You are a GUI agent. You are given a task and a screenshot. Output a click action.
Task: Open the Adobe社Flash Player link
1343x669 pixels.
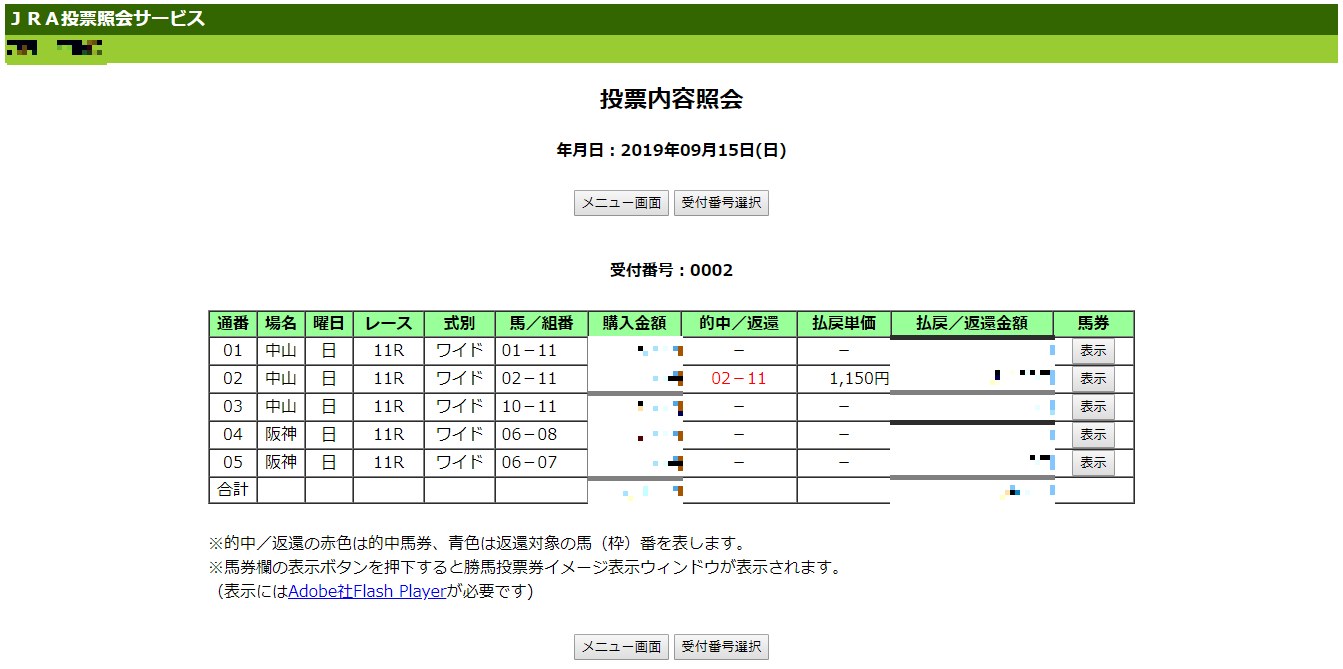366,591
